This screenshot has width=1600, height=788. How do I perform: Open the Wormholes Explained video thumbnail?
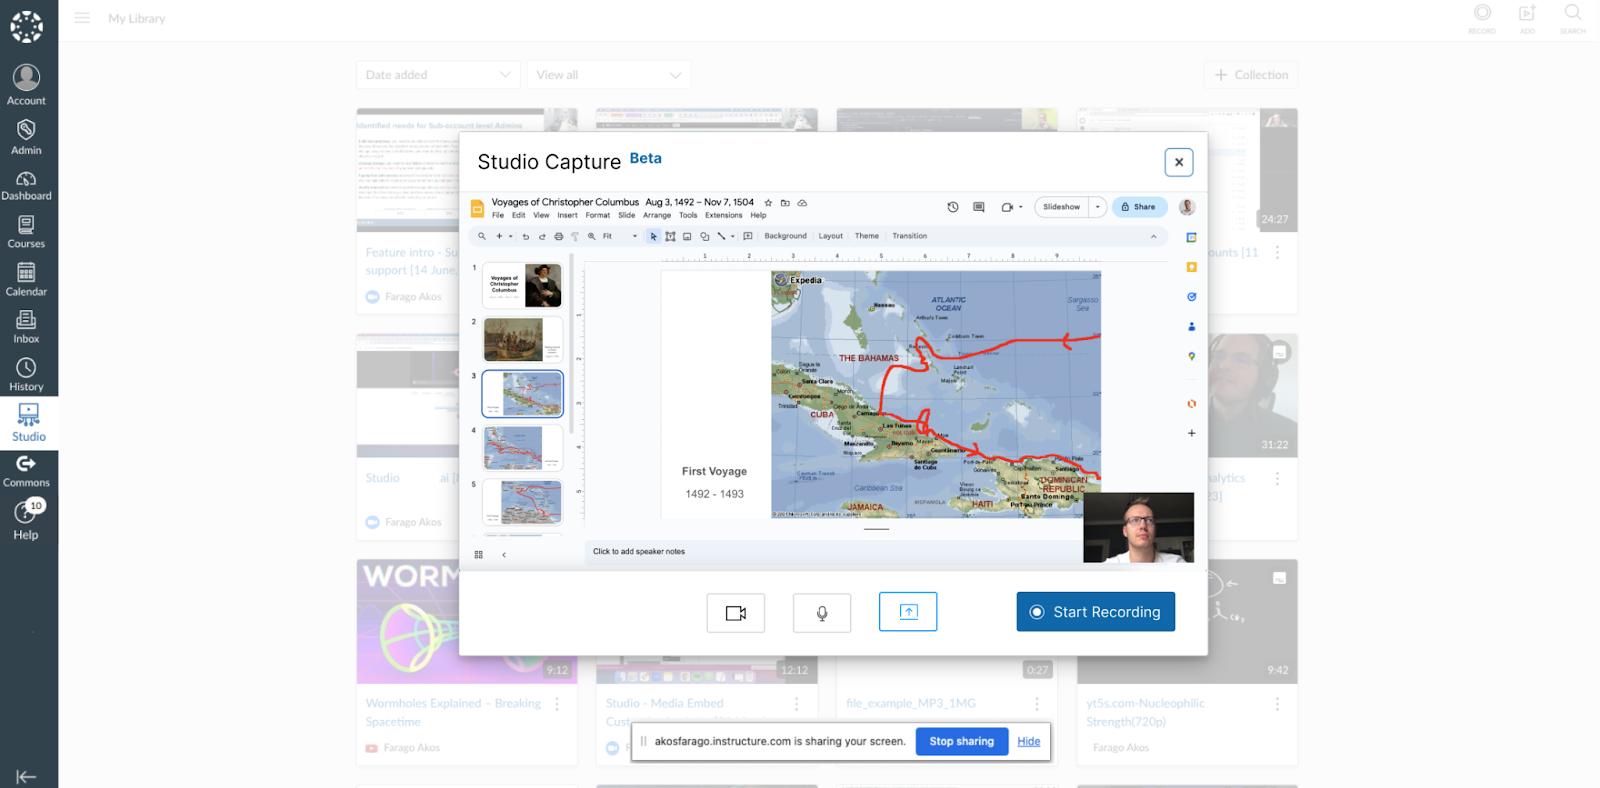pos(467,621)
